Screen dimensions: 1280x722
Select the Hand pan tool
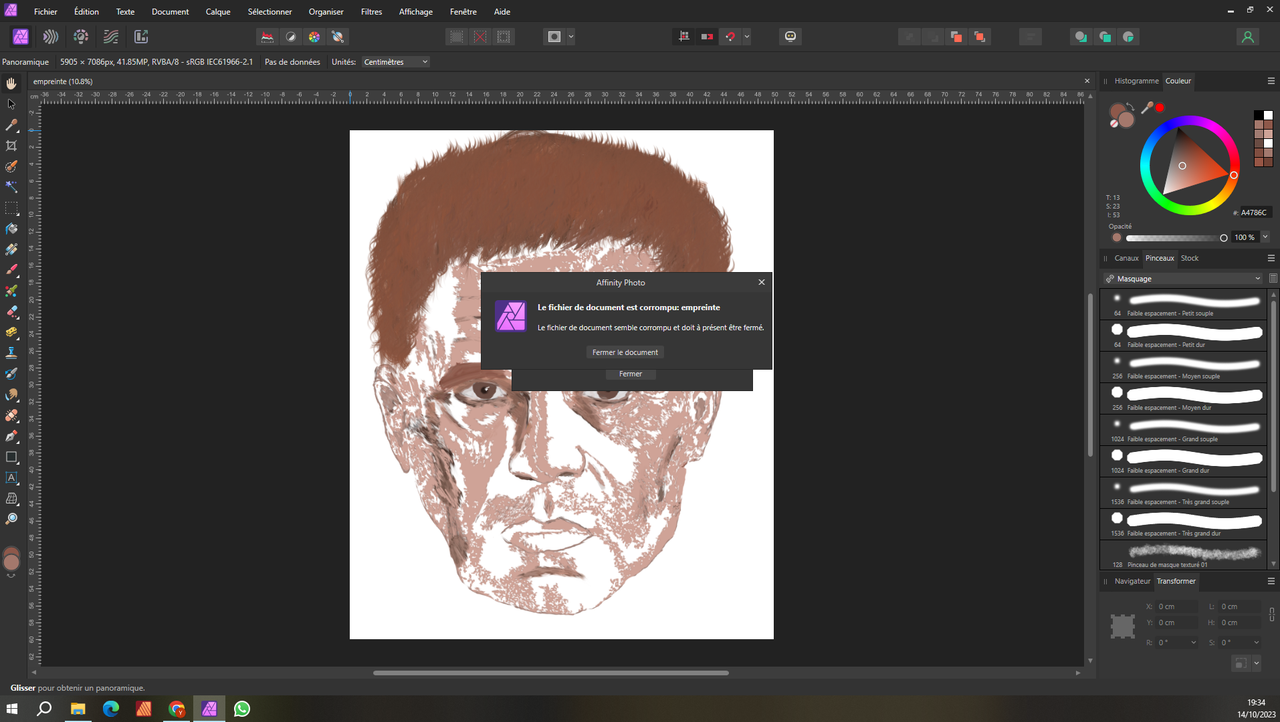tap(12, 83)
